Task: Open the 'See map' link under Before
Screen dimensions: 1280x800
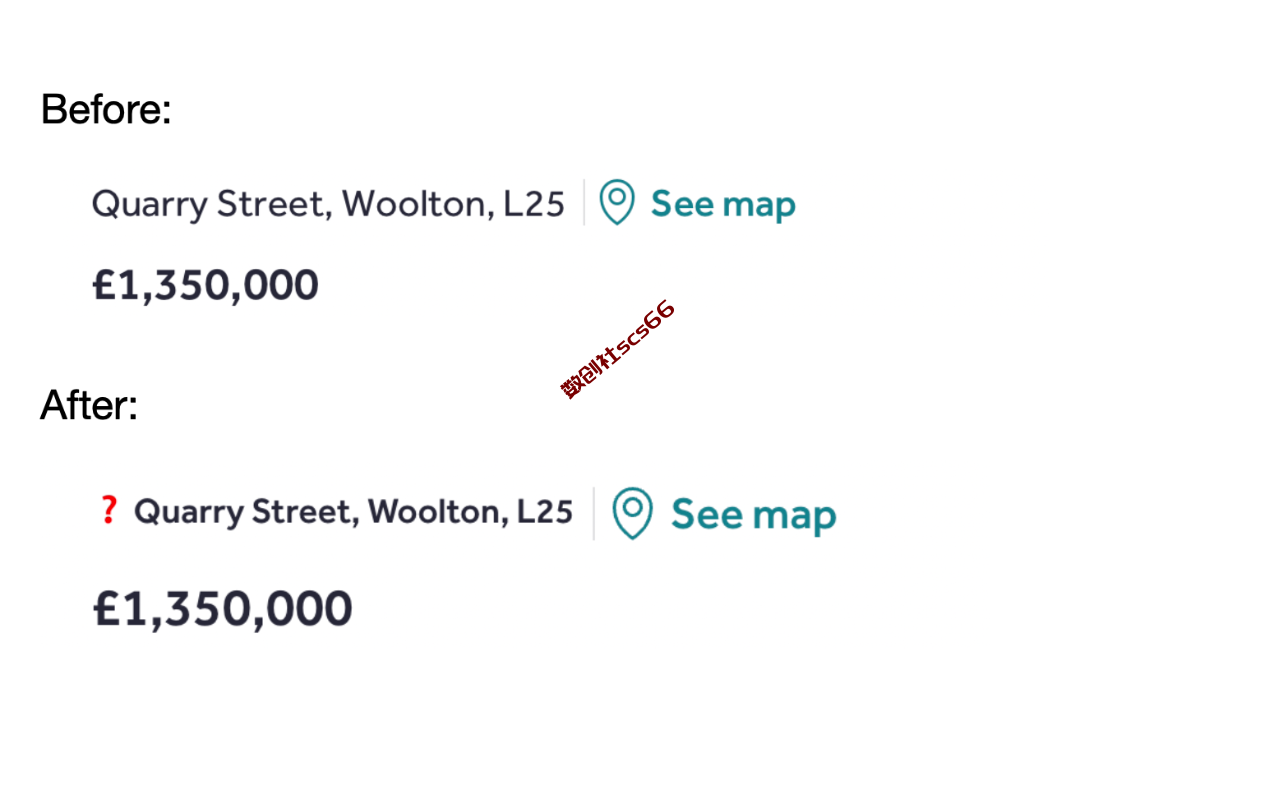Action: 723,204
